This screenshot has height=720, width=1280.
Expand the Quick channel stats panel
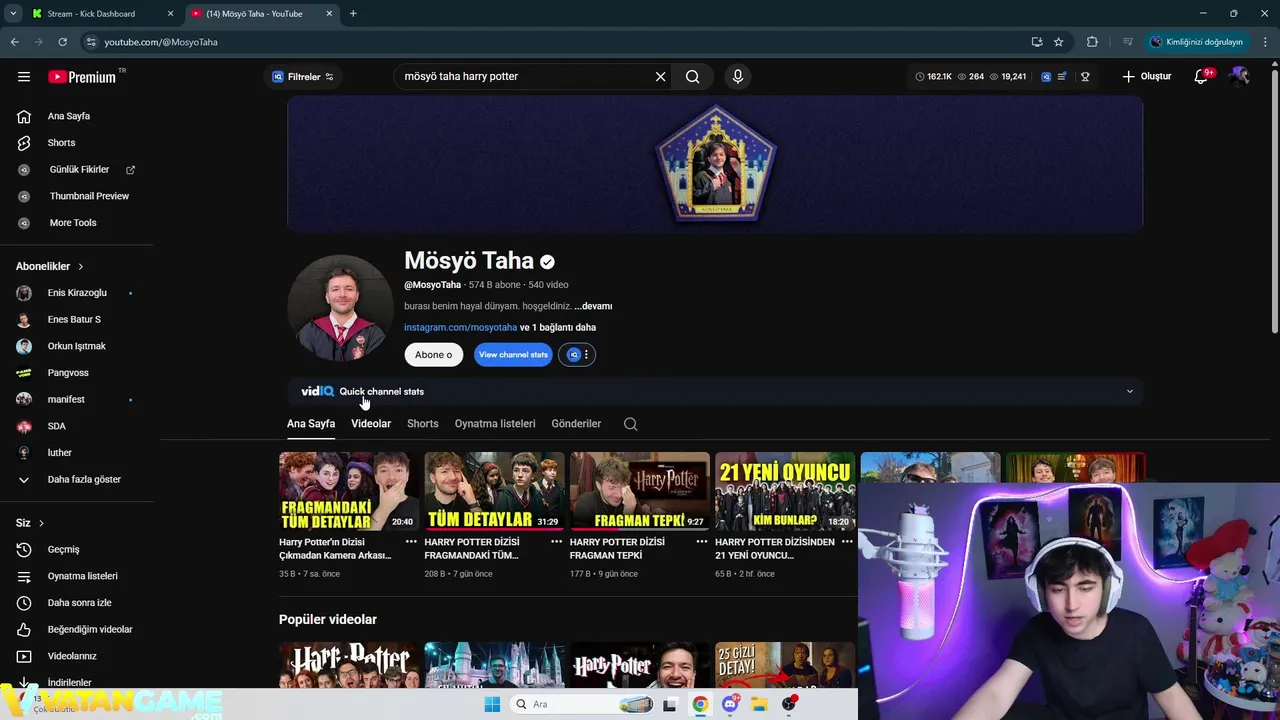[x=1130, y=391]
